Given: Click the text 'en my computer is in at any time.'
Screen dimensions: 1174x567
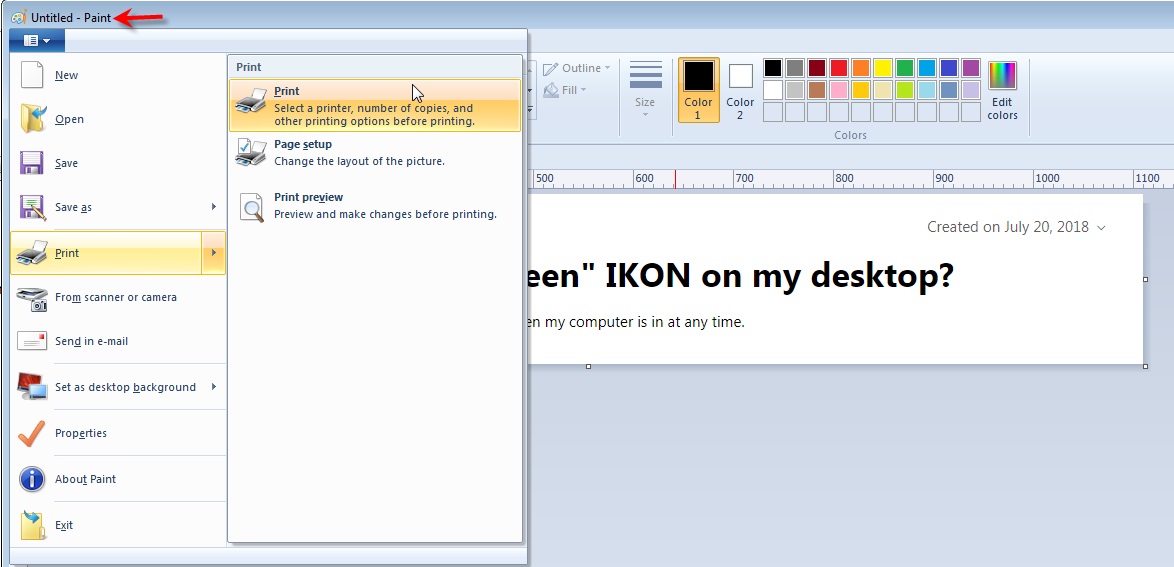Looking at the screenshot, I should coord(636,323).
